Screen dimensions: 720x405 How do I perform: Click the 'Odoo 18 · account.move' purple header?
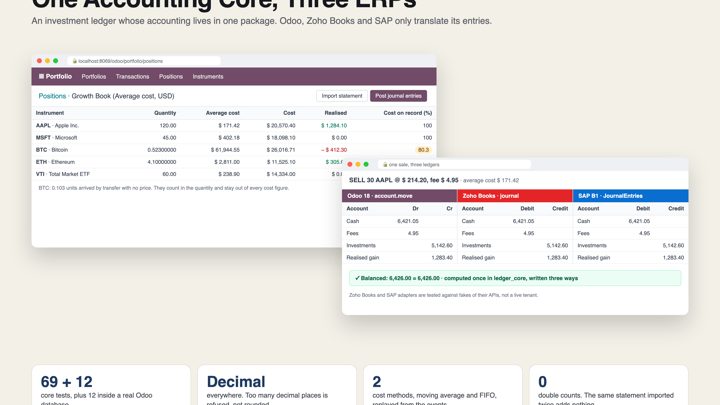click(399, 196)
